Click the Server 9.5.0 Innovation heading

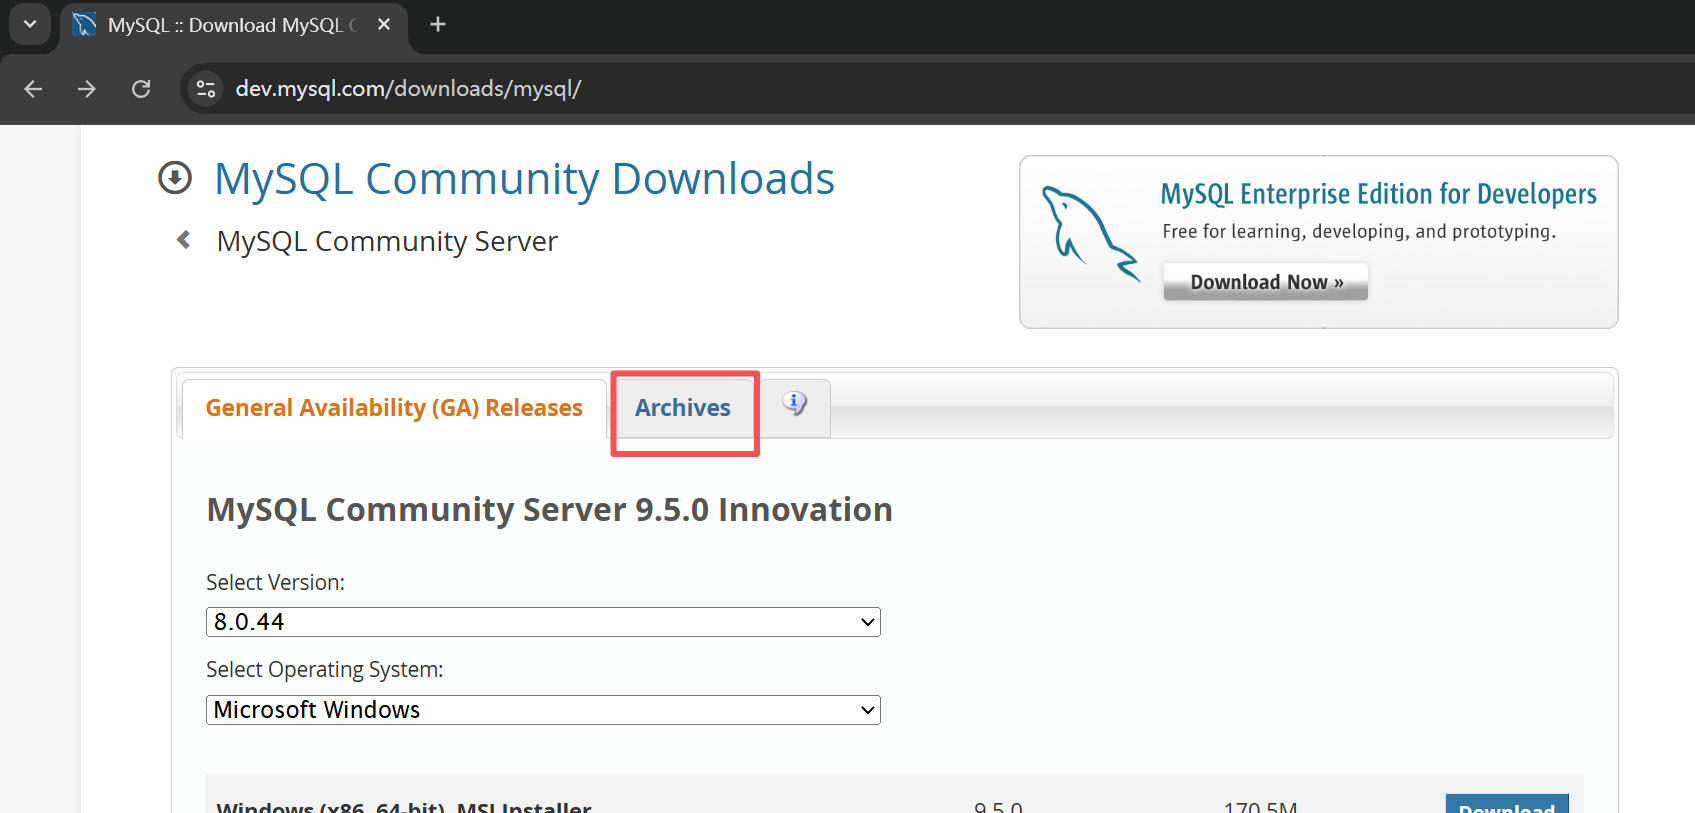(x=549, y=510)
